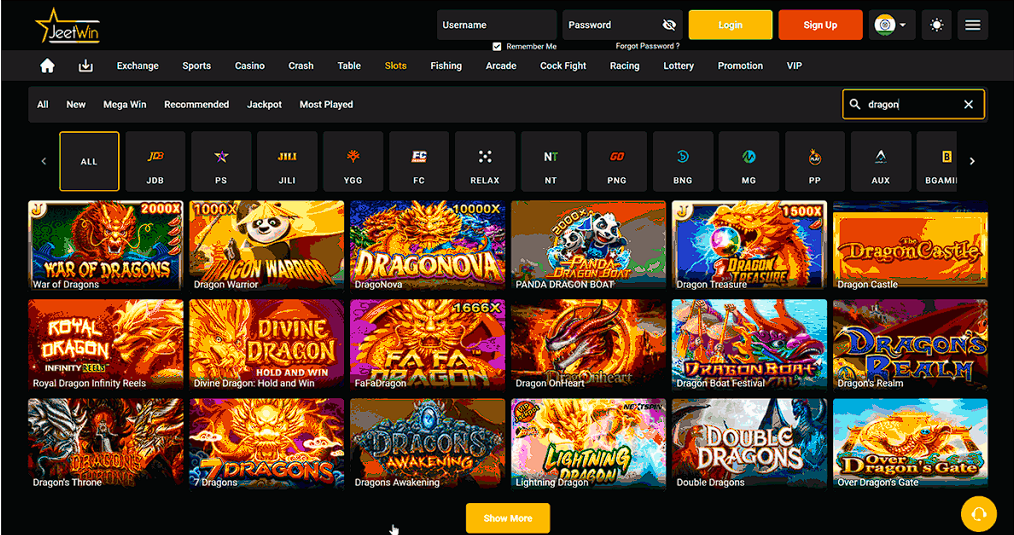
Task: Open Dragon Castle game
Action: pyautogui.click(x=911, y=245)
